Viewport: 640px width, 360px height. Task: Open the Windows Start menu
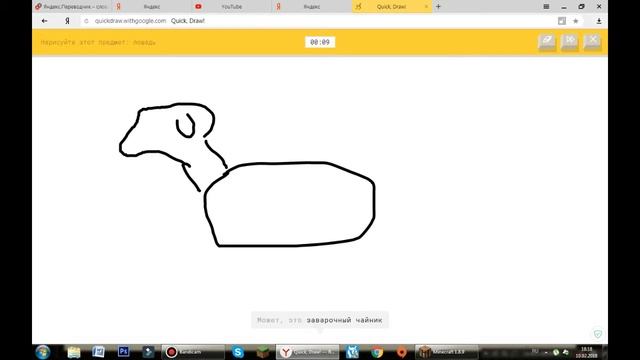click(43, 352)
